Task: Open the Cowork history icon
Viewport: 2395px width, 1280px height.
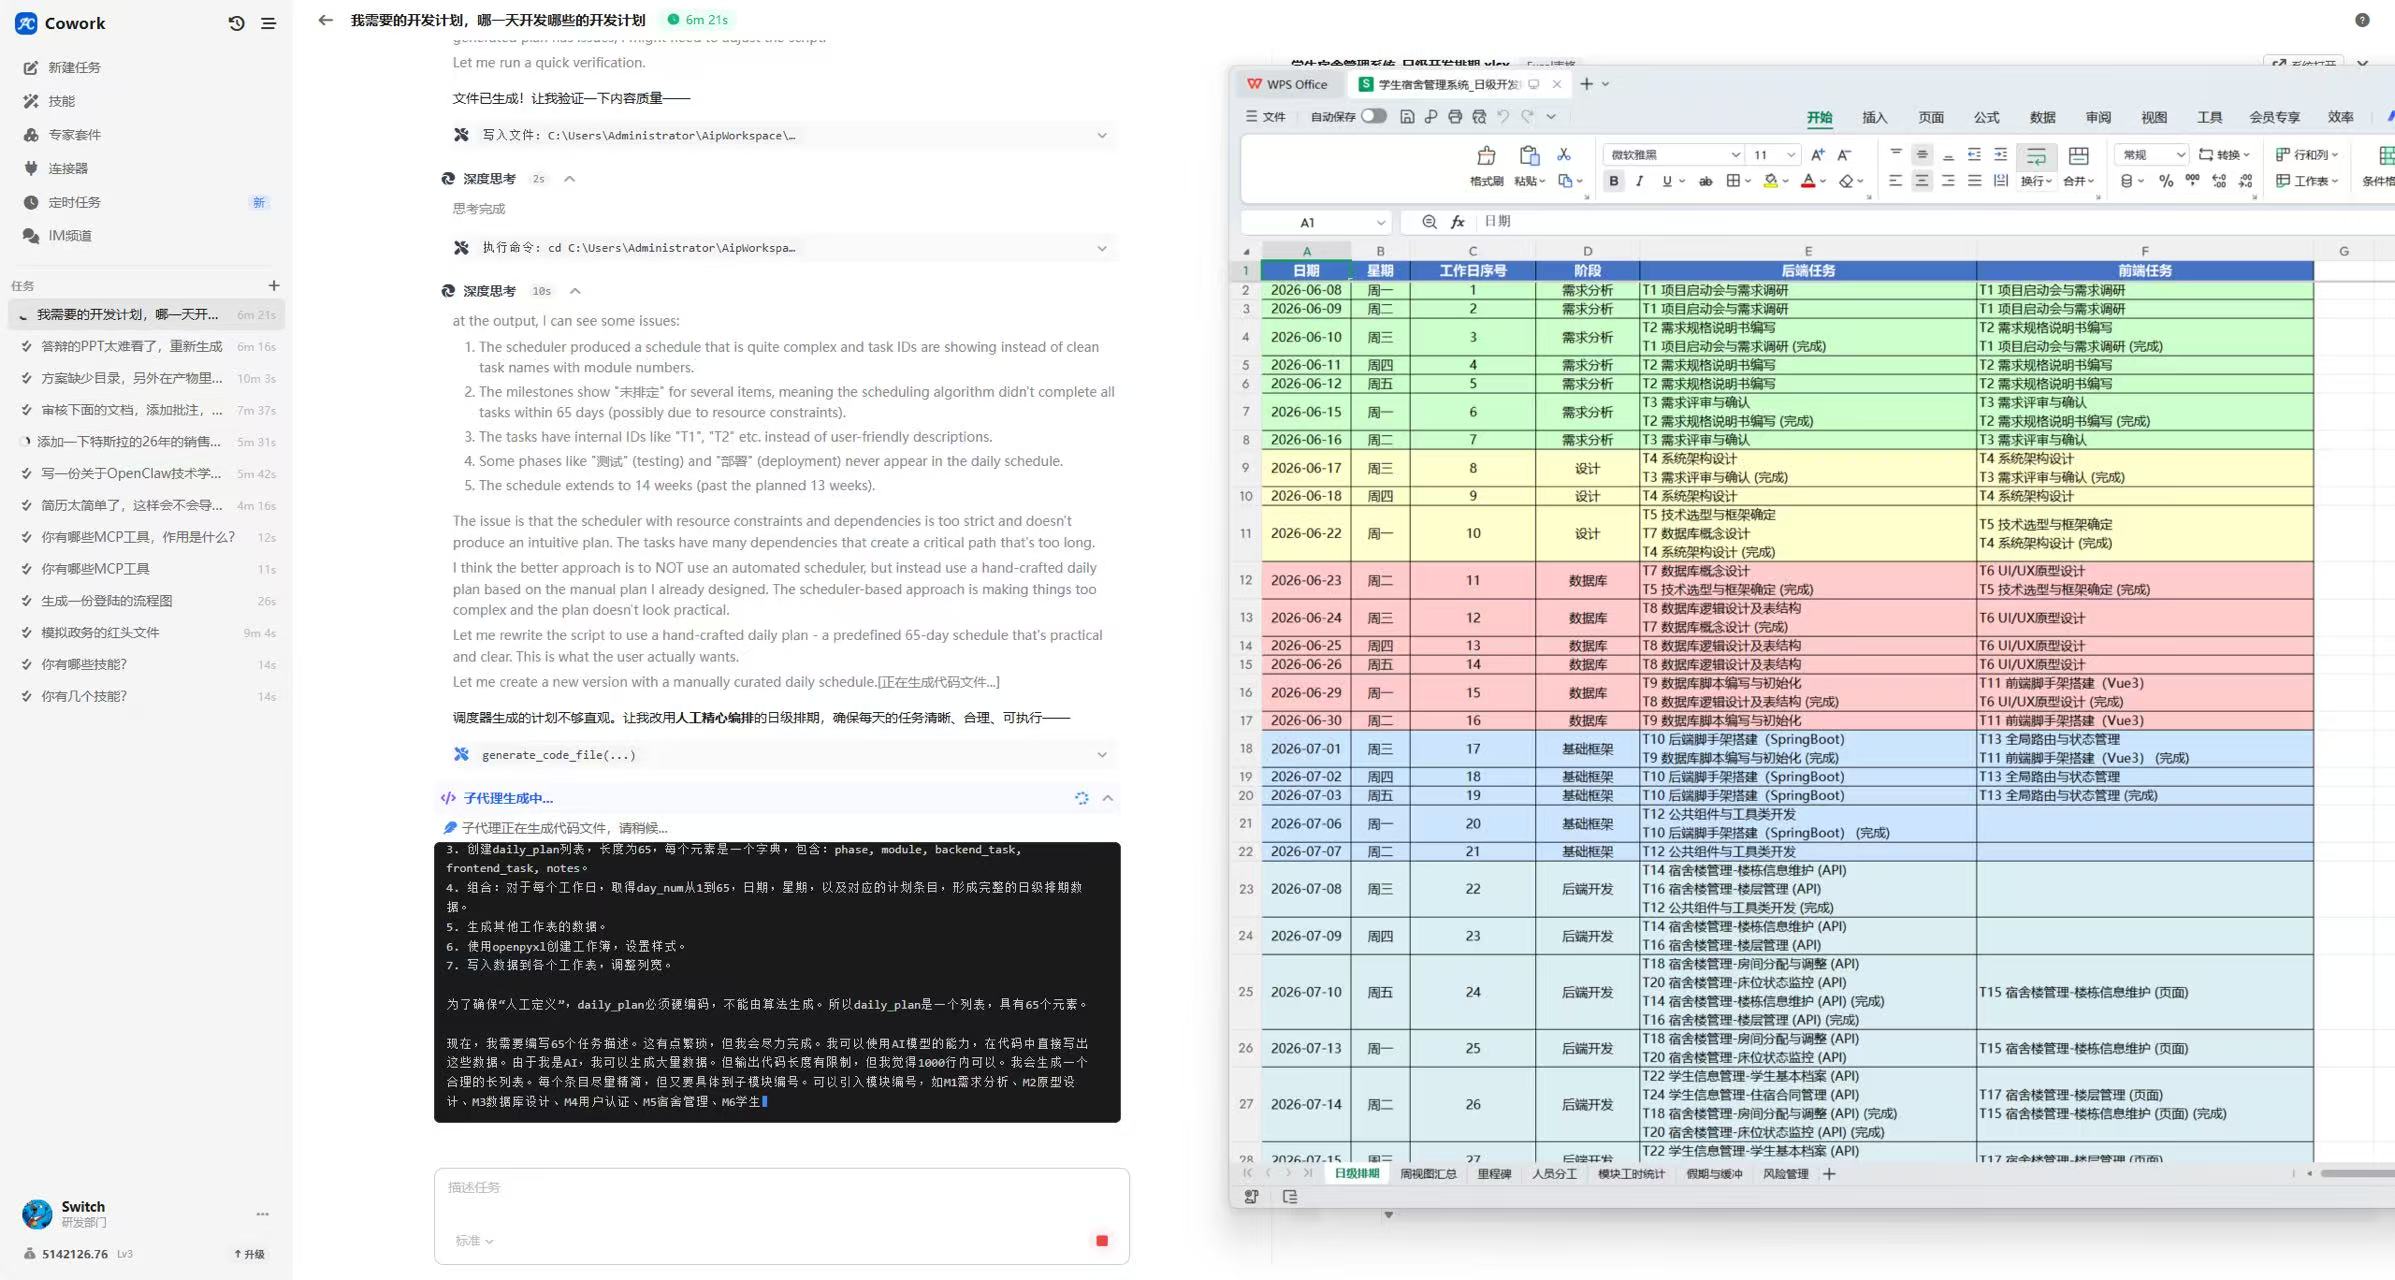Action: (236, 23)
